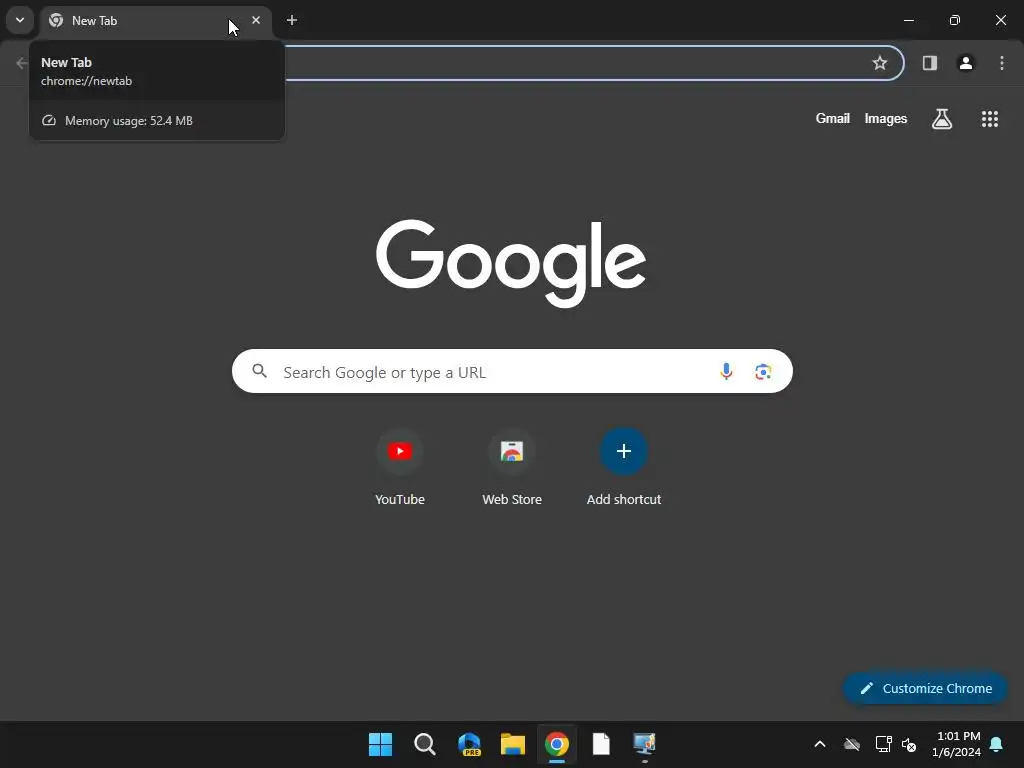Open the Search Labs flask icon

[x=942, y=118]
